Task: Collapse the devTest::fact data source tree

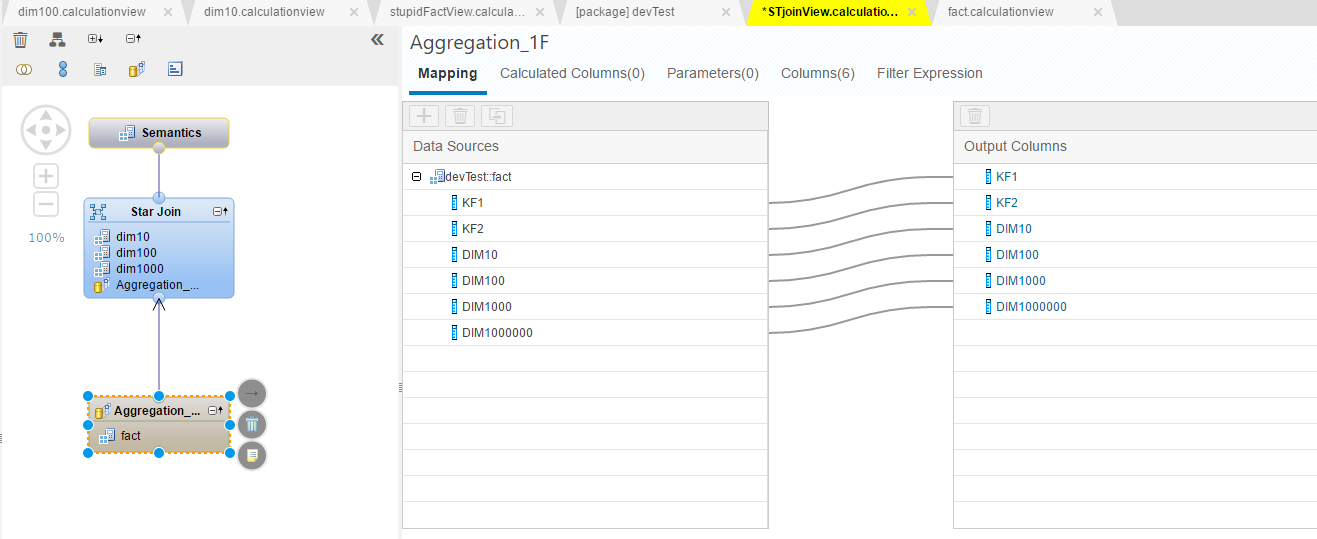Action: click(x=416, y=176)
